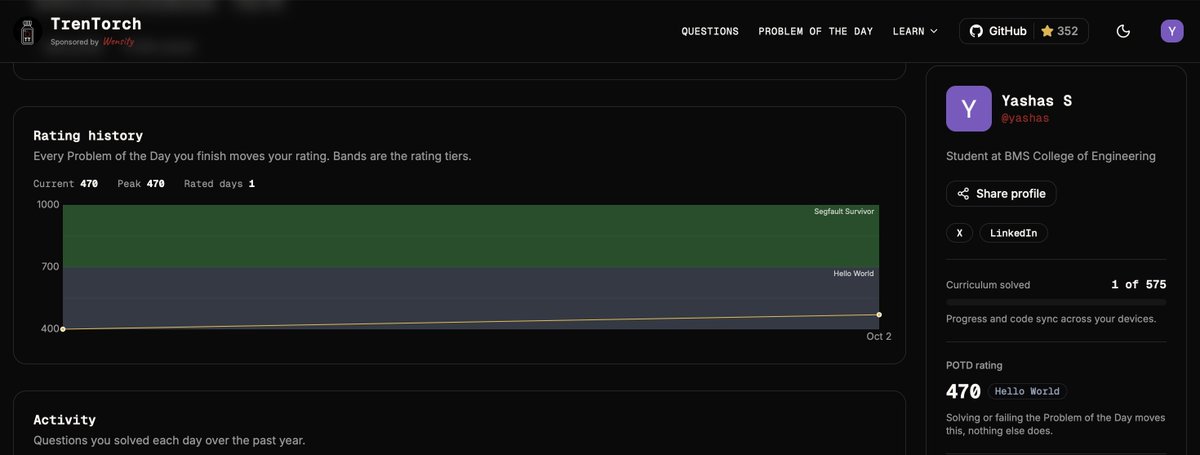1200x455 pixels.
Task: Click the Oct 2 axis label
Action: pos(878,337)
